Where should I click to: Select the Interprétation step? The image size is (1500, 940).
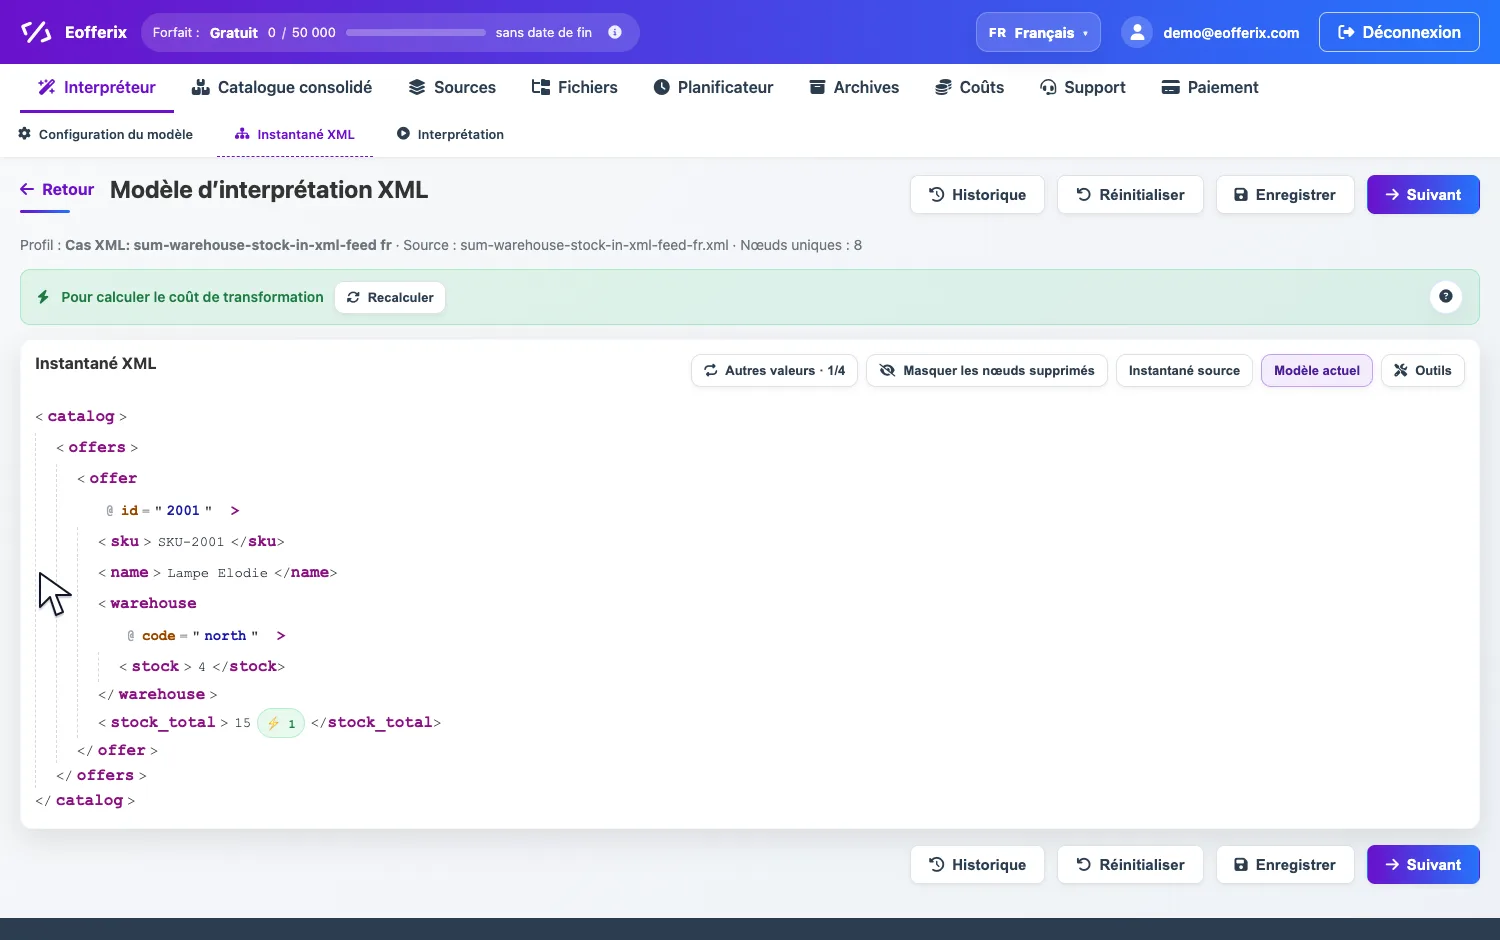(x=450, y=134)
